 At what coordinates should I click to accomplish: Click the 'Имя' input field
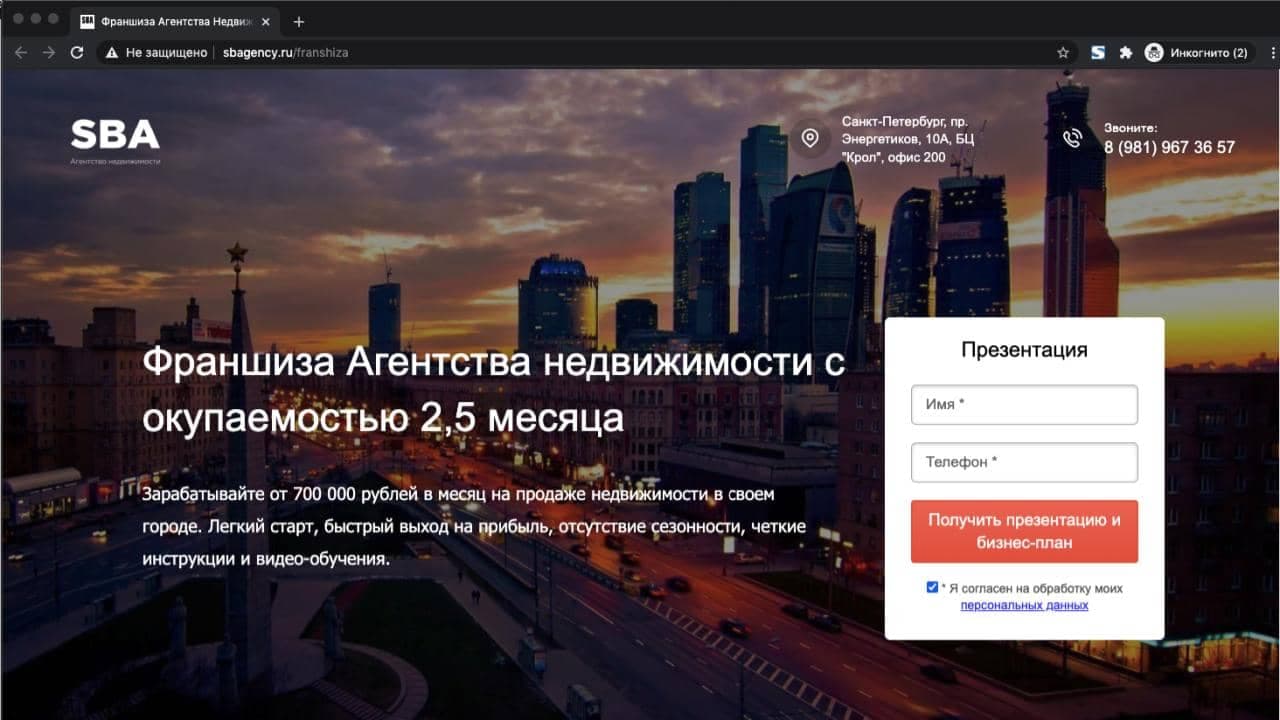point(1024,405)
